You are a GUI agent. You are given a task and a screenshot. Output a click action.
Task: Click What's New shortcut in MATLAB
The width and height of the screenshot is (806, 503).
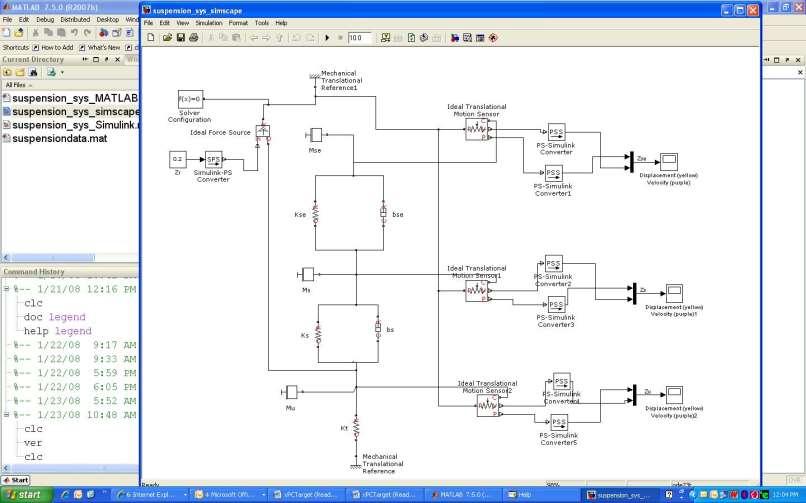100,47
